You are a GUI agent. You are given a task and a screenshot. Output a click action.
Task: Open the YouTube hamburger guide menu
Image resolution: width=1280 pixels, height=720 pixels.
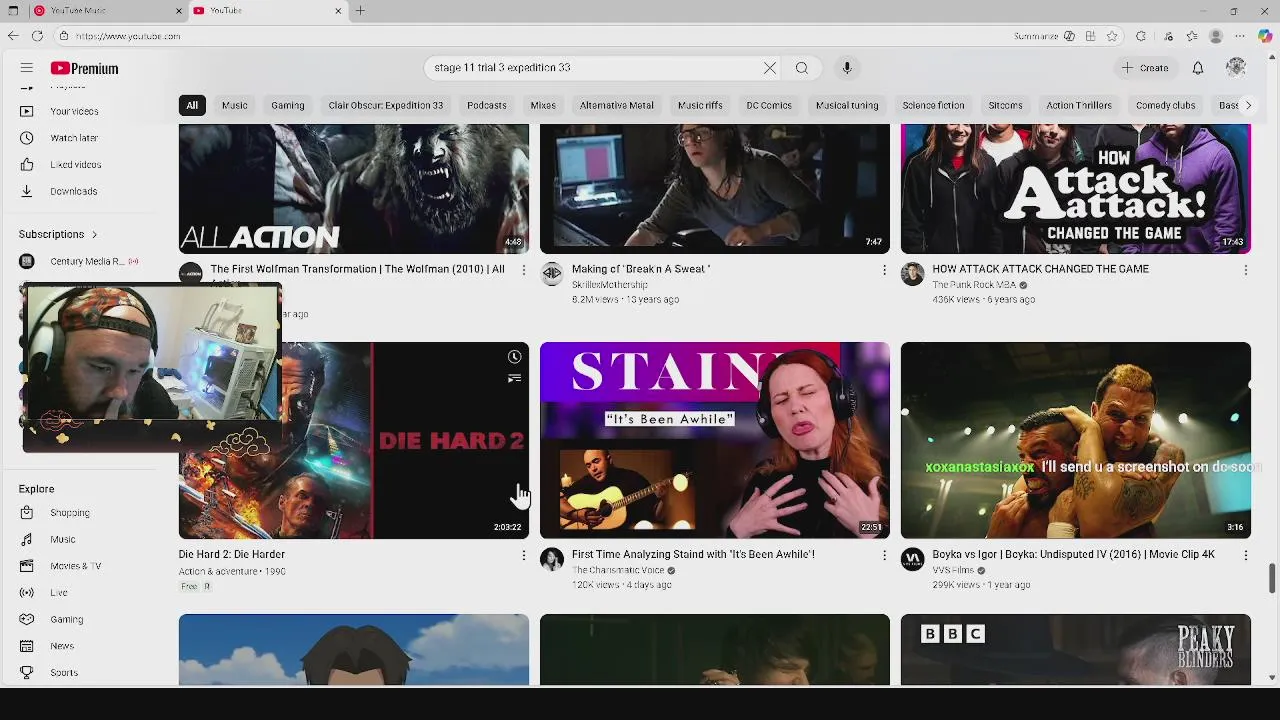pos(27,68)
